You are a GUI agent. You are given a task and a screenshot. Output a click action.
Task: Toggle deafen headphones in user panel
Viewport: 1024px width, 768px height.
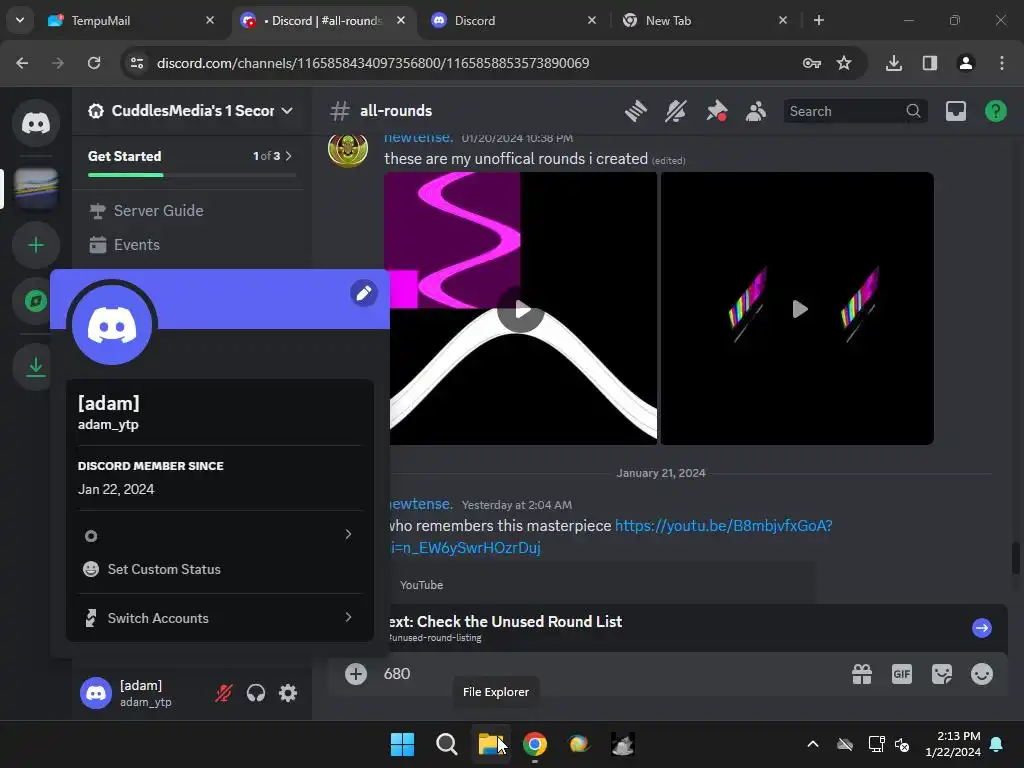point(256,693)
